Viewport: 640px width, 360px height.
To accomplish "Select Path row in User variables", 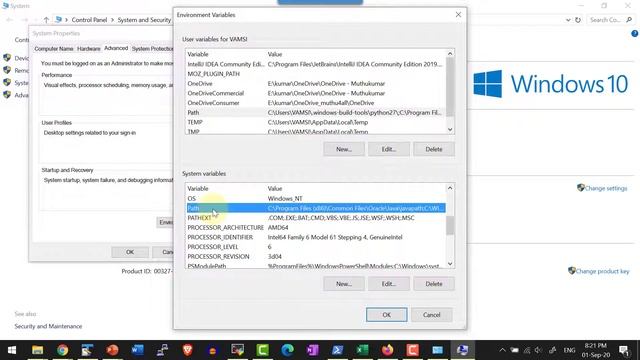I will pyautogui.click(x=316, y=113).
